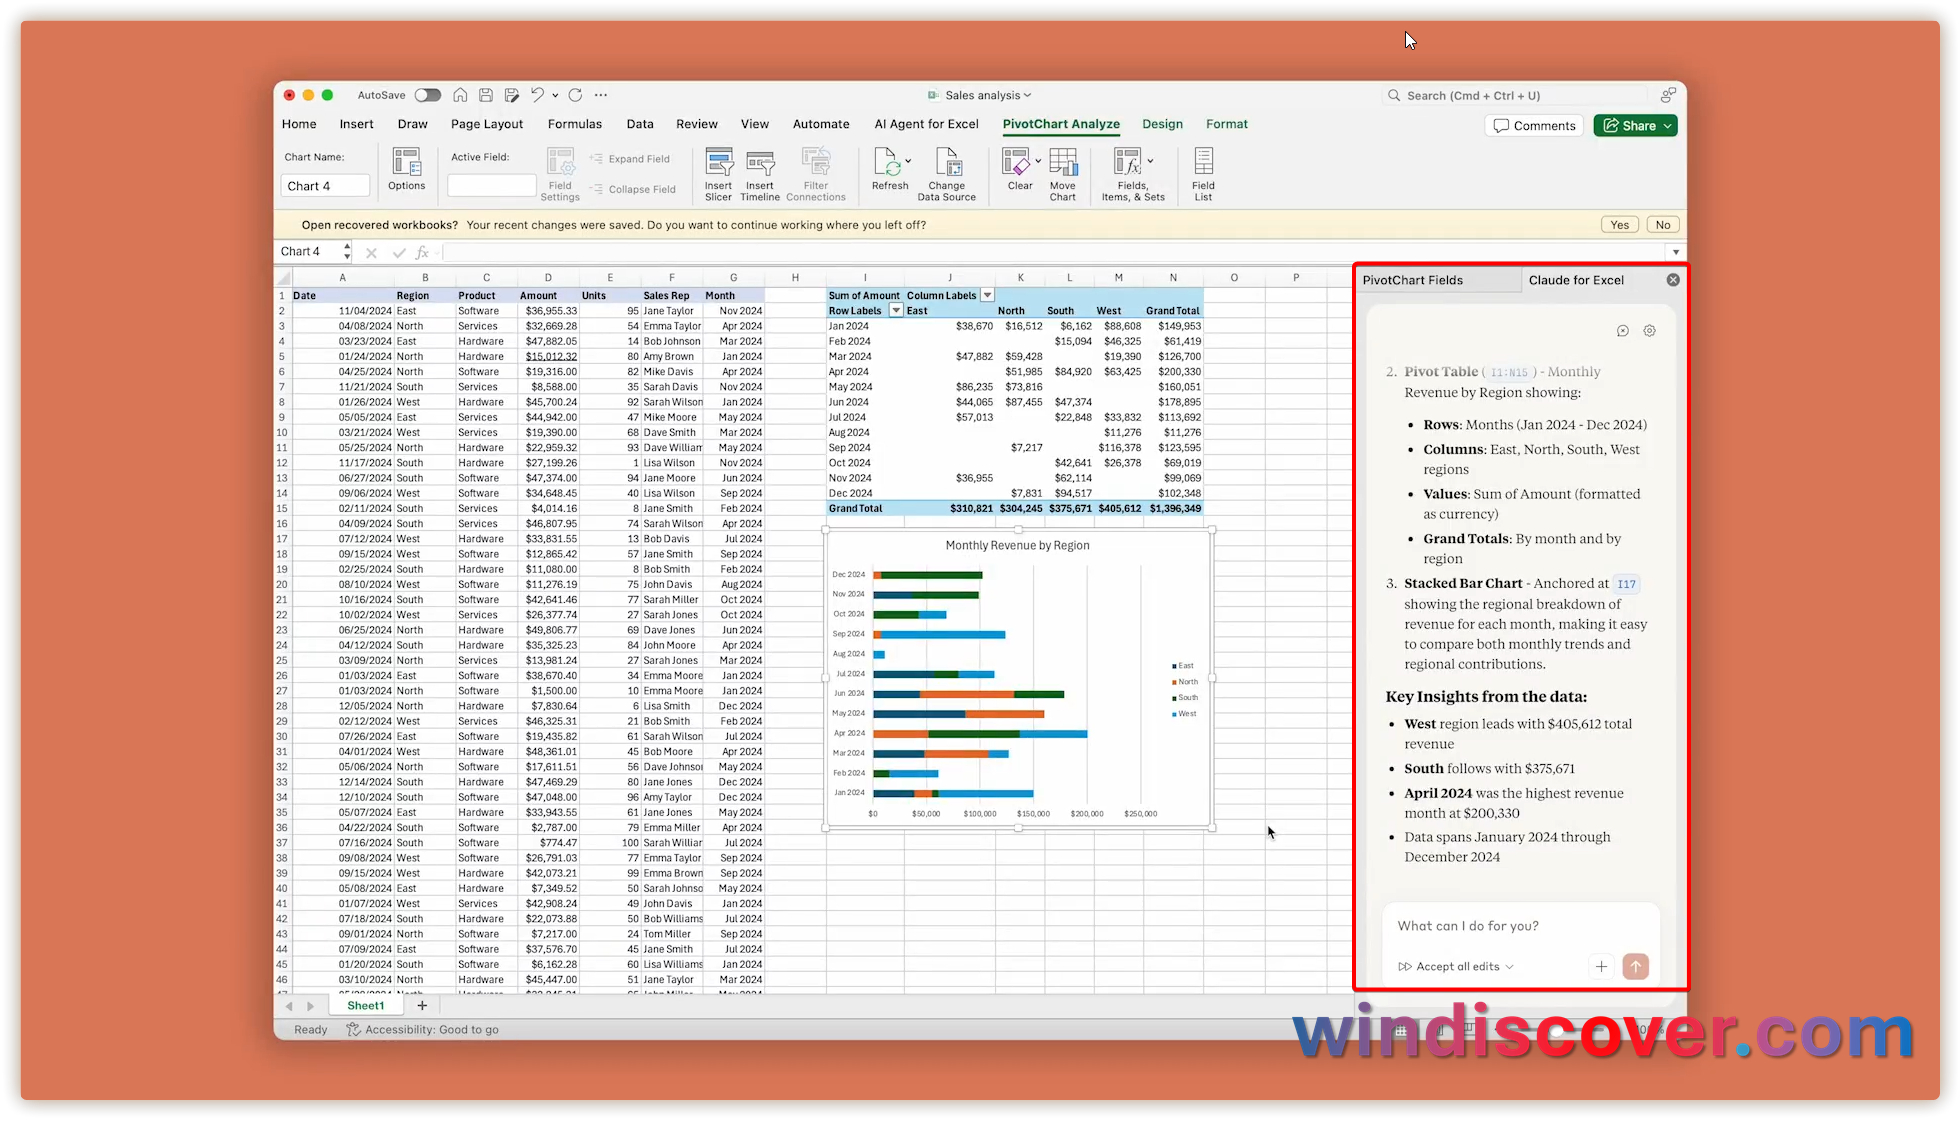Open settings gear in Claude panel

coord(1649,330)
